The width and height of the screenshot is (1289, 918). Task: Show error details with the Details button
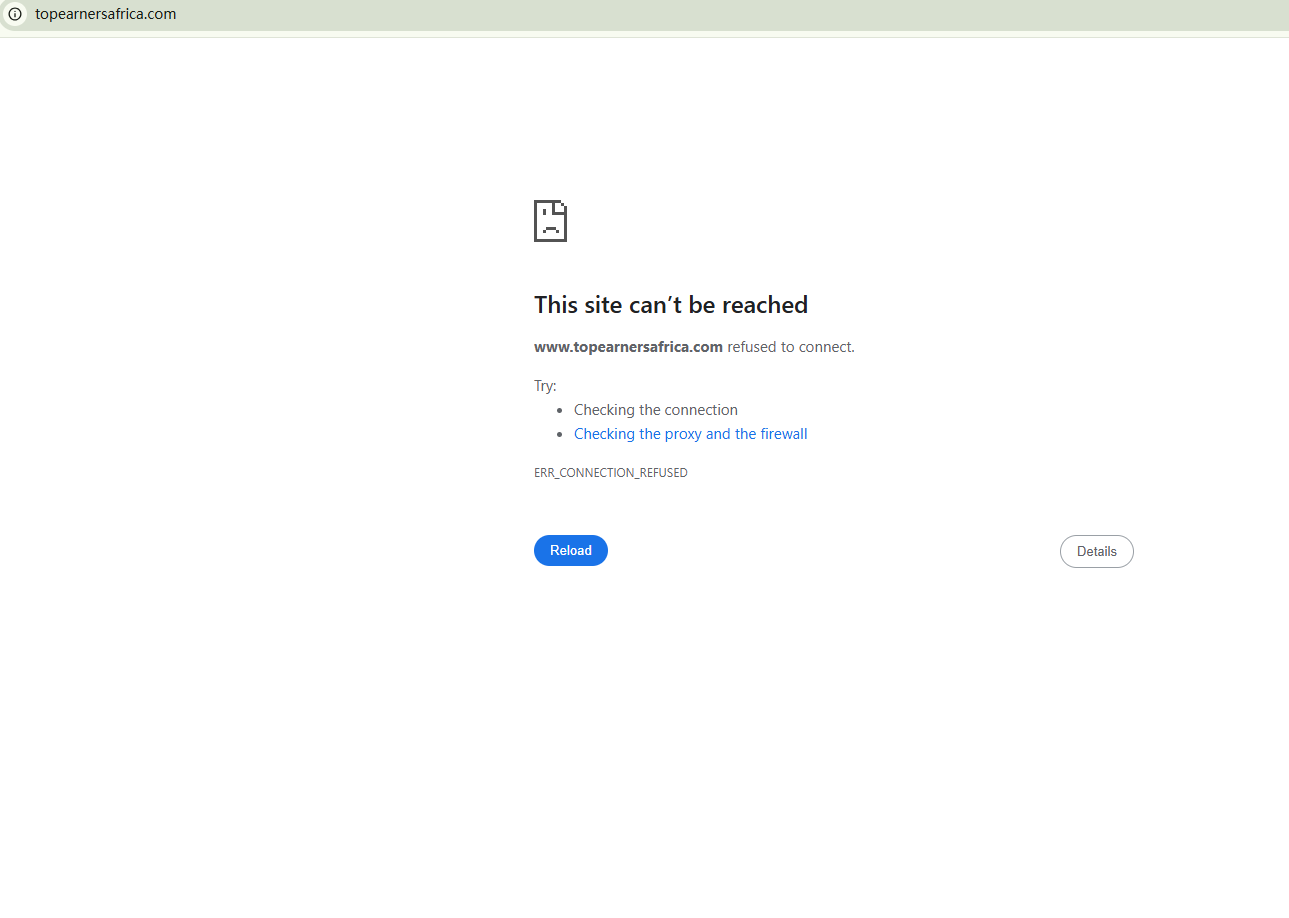1097,552
